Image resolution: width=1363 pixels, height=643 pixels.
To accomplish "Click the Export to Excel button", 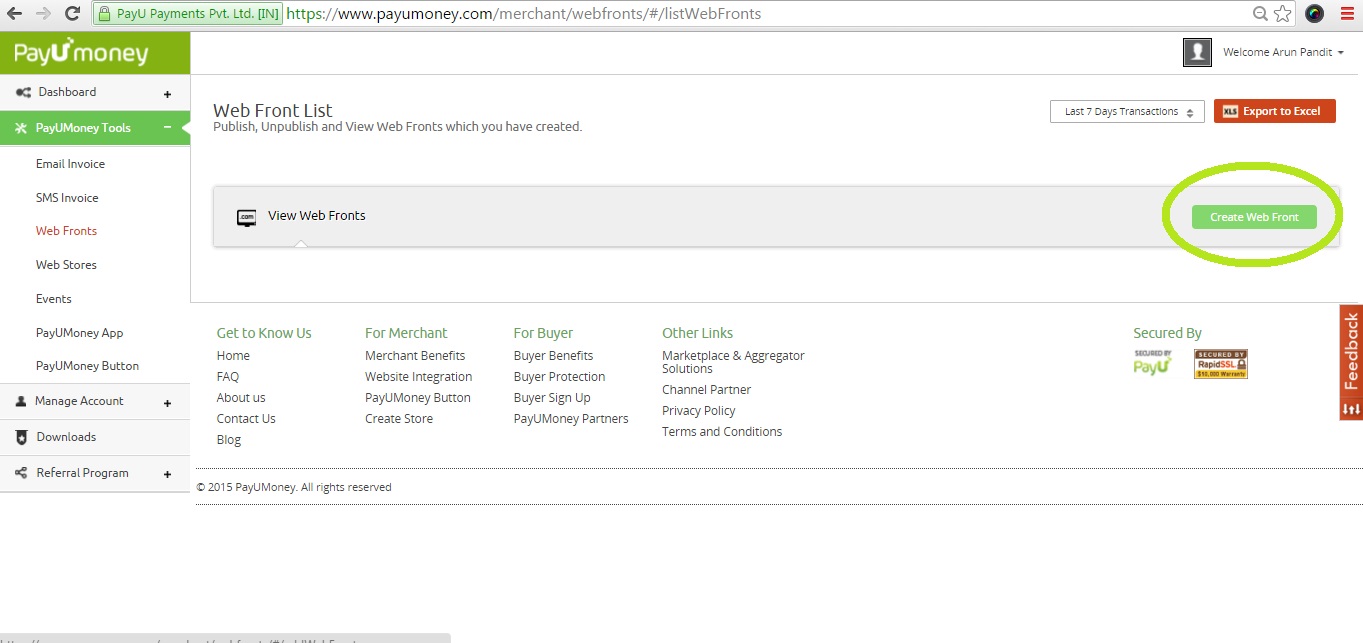I will (1275, 111).
